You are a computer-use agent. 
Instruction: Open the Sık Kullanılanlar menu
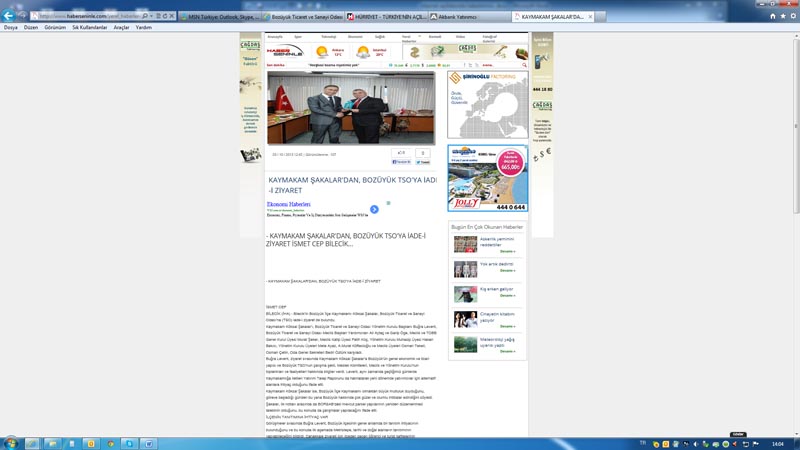tap(90, 28)
